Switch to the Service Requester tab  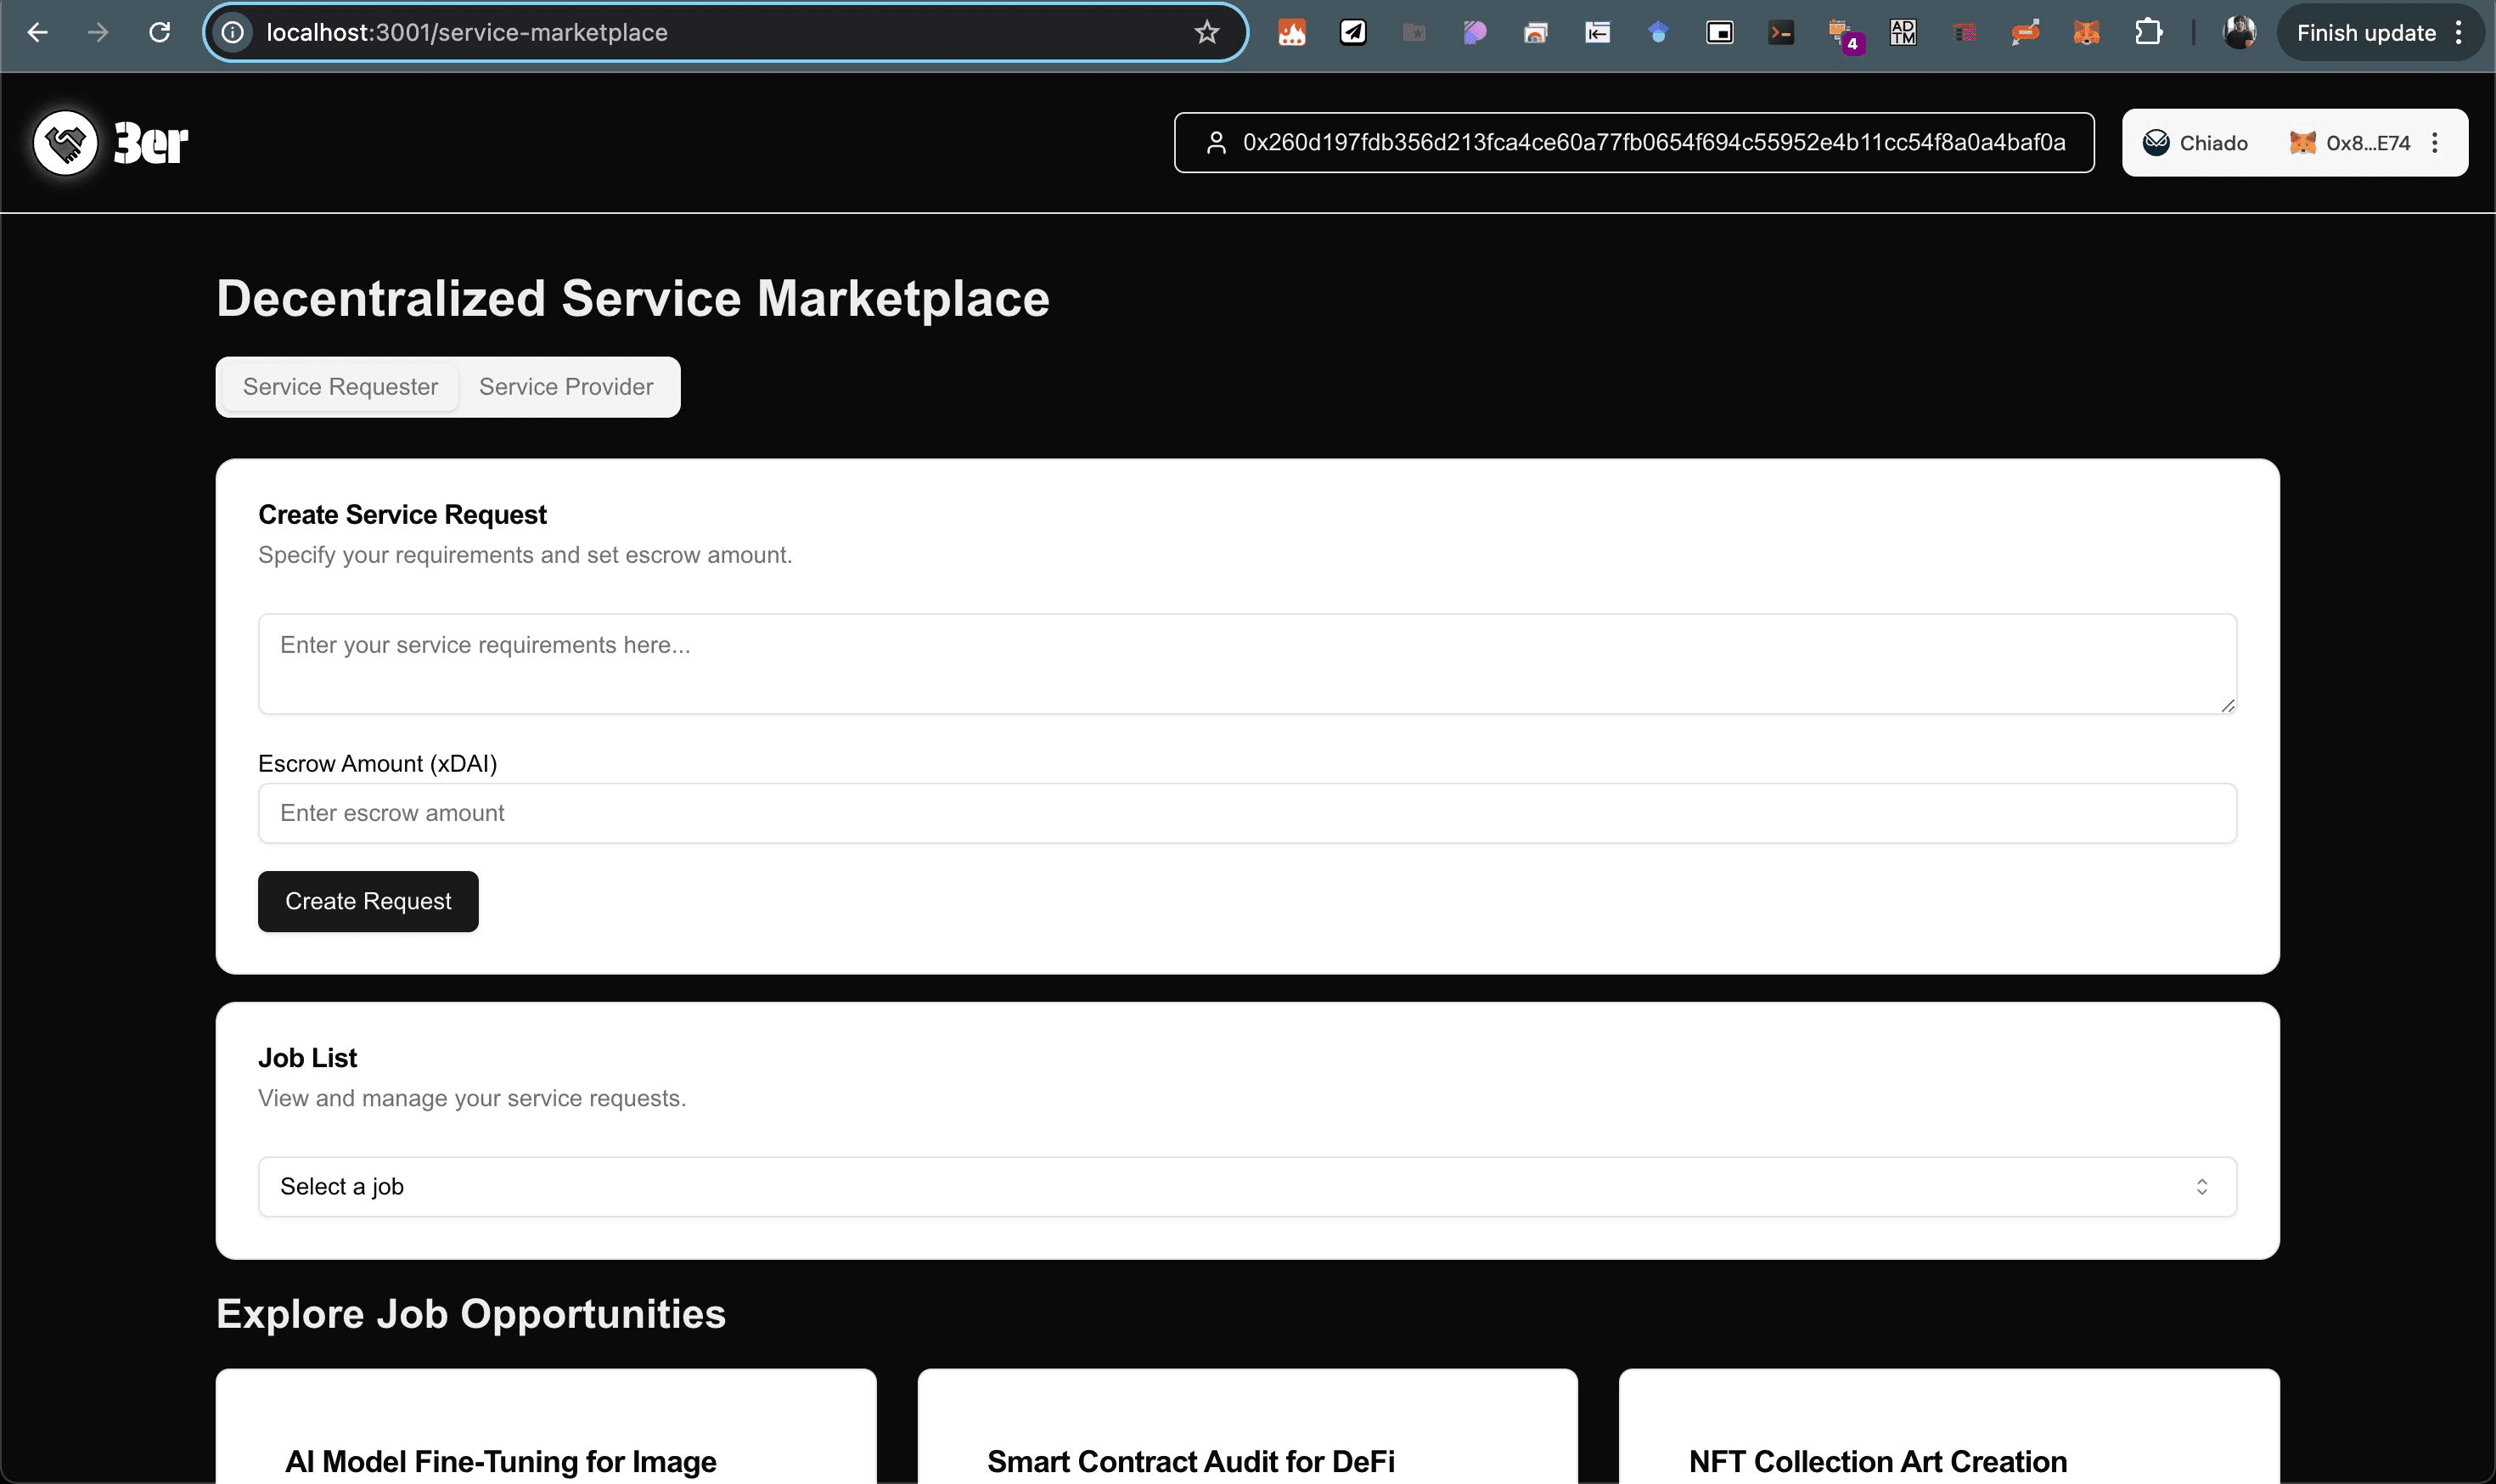click(x=340, y=387)
